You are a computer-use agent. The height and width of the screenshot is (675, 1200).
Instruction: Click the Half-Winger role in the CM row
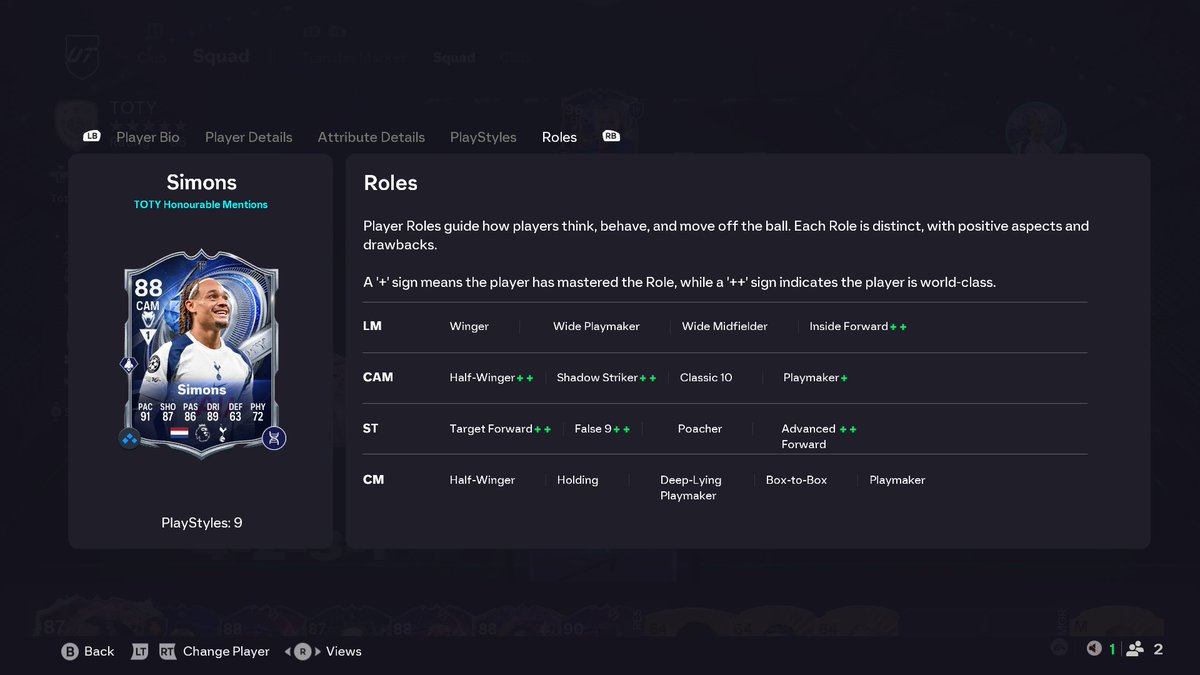(x=482, y=480)
